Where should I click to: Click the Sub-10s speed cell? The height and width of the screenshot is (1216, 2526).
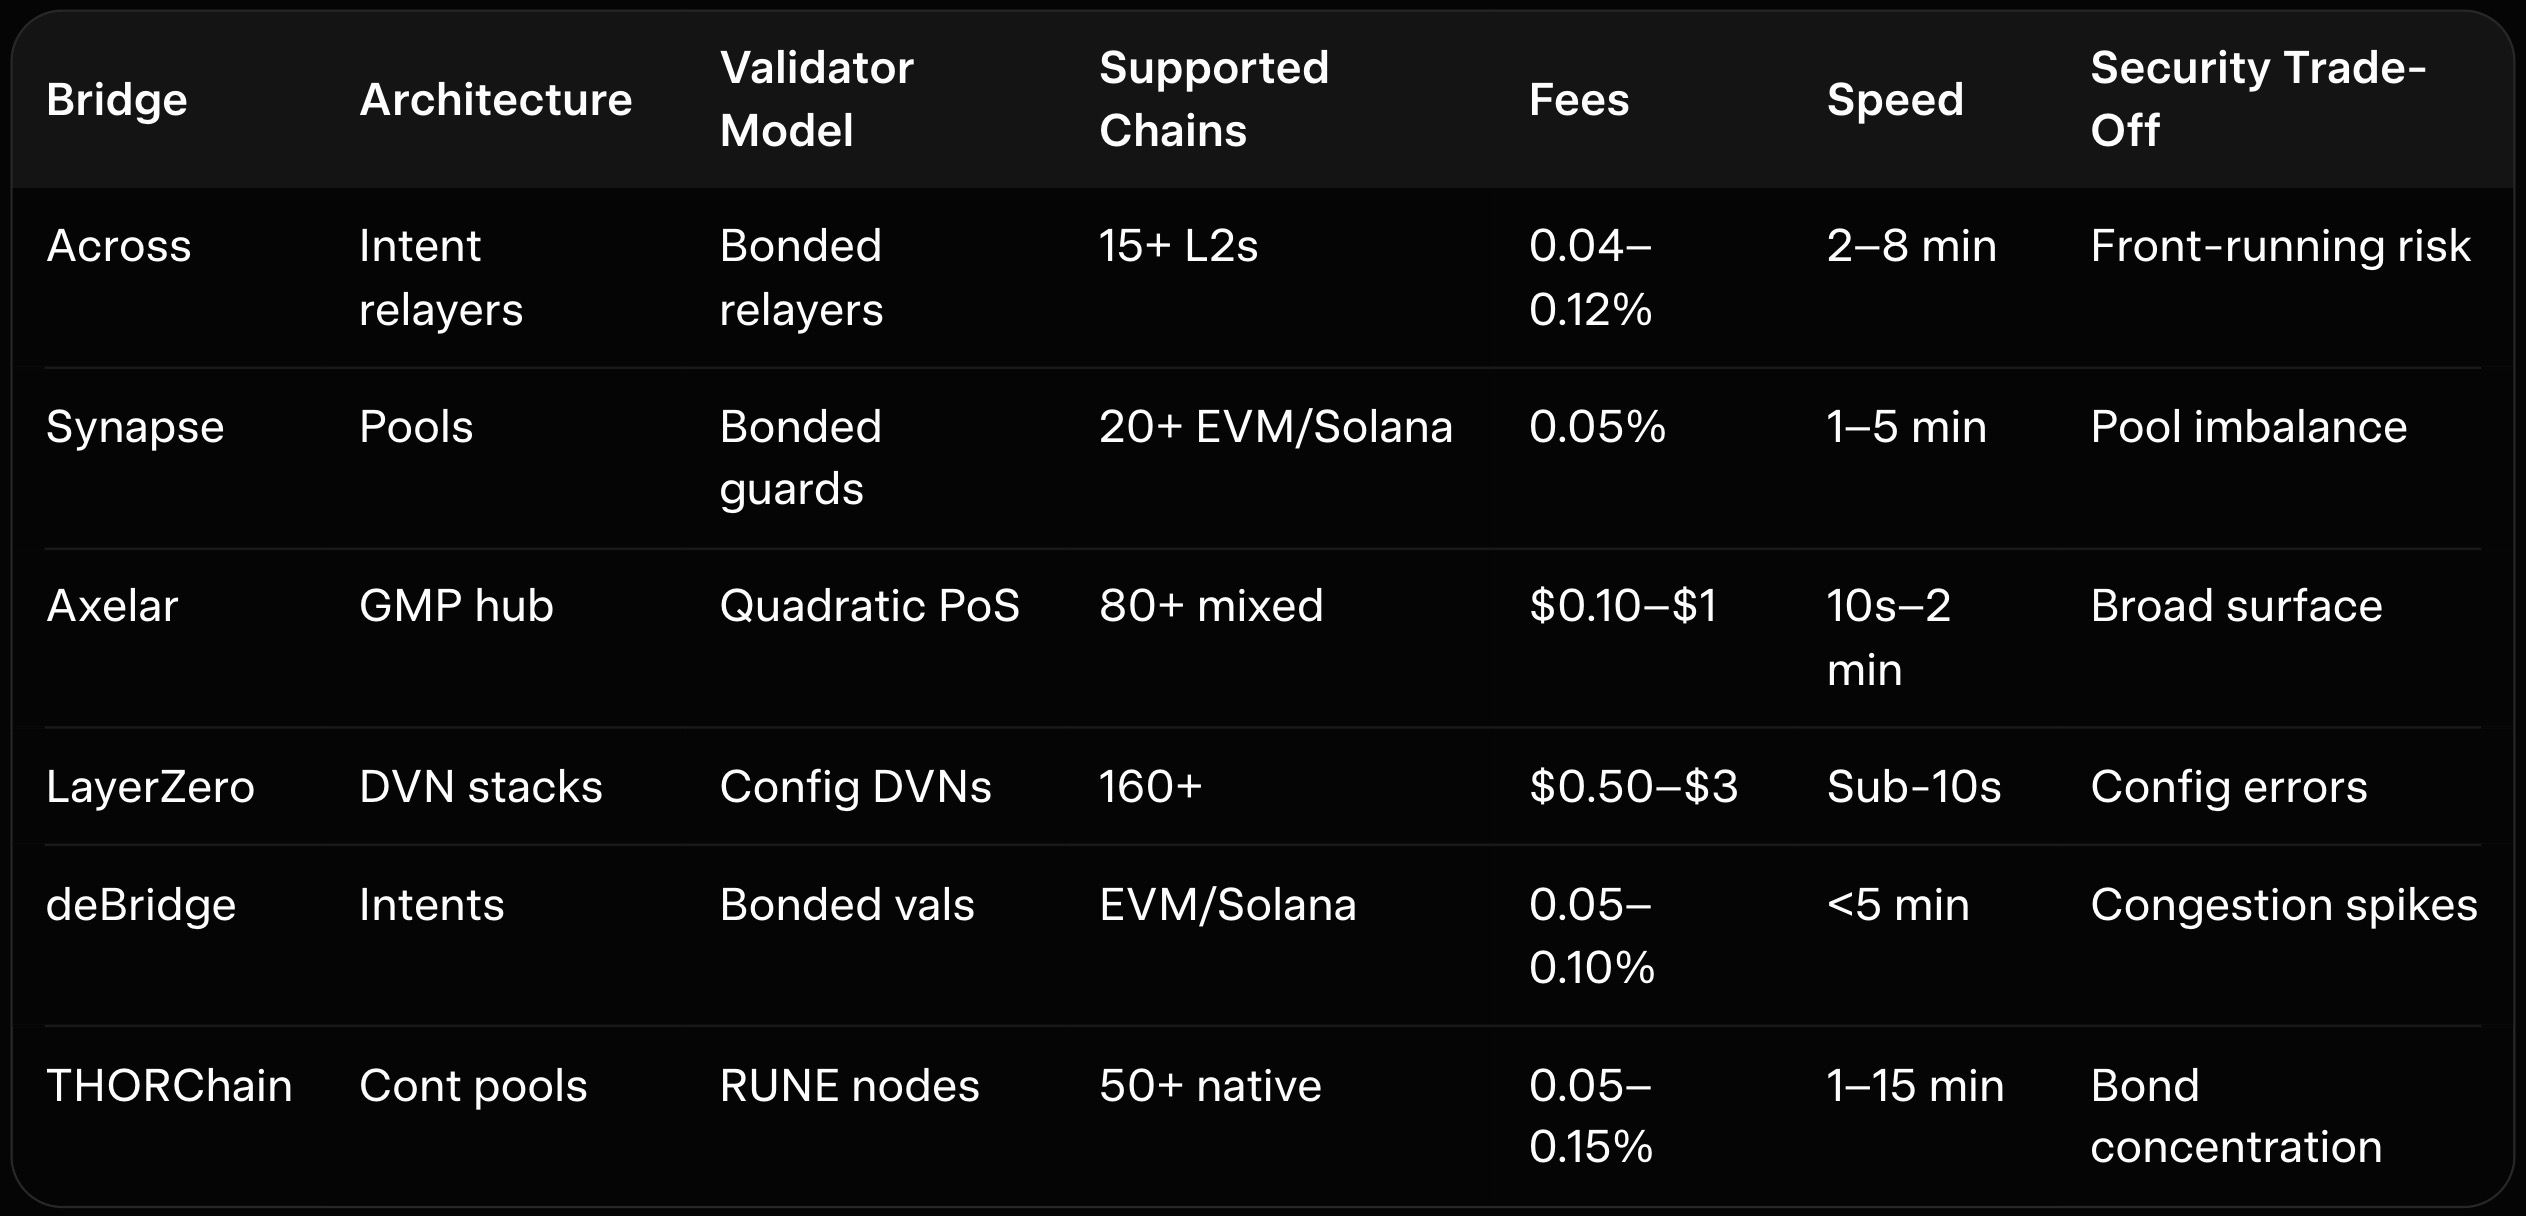click(x=1913, y=787)
